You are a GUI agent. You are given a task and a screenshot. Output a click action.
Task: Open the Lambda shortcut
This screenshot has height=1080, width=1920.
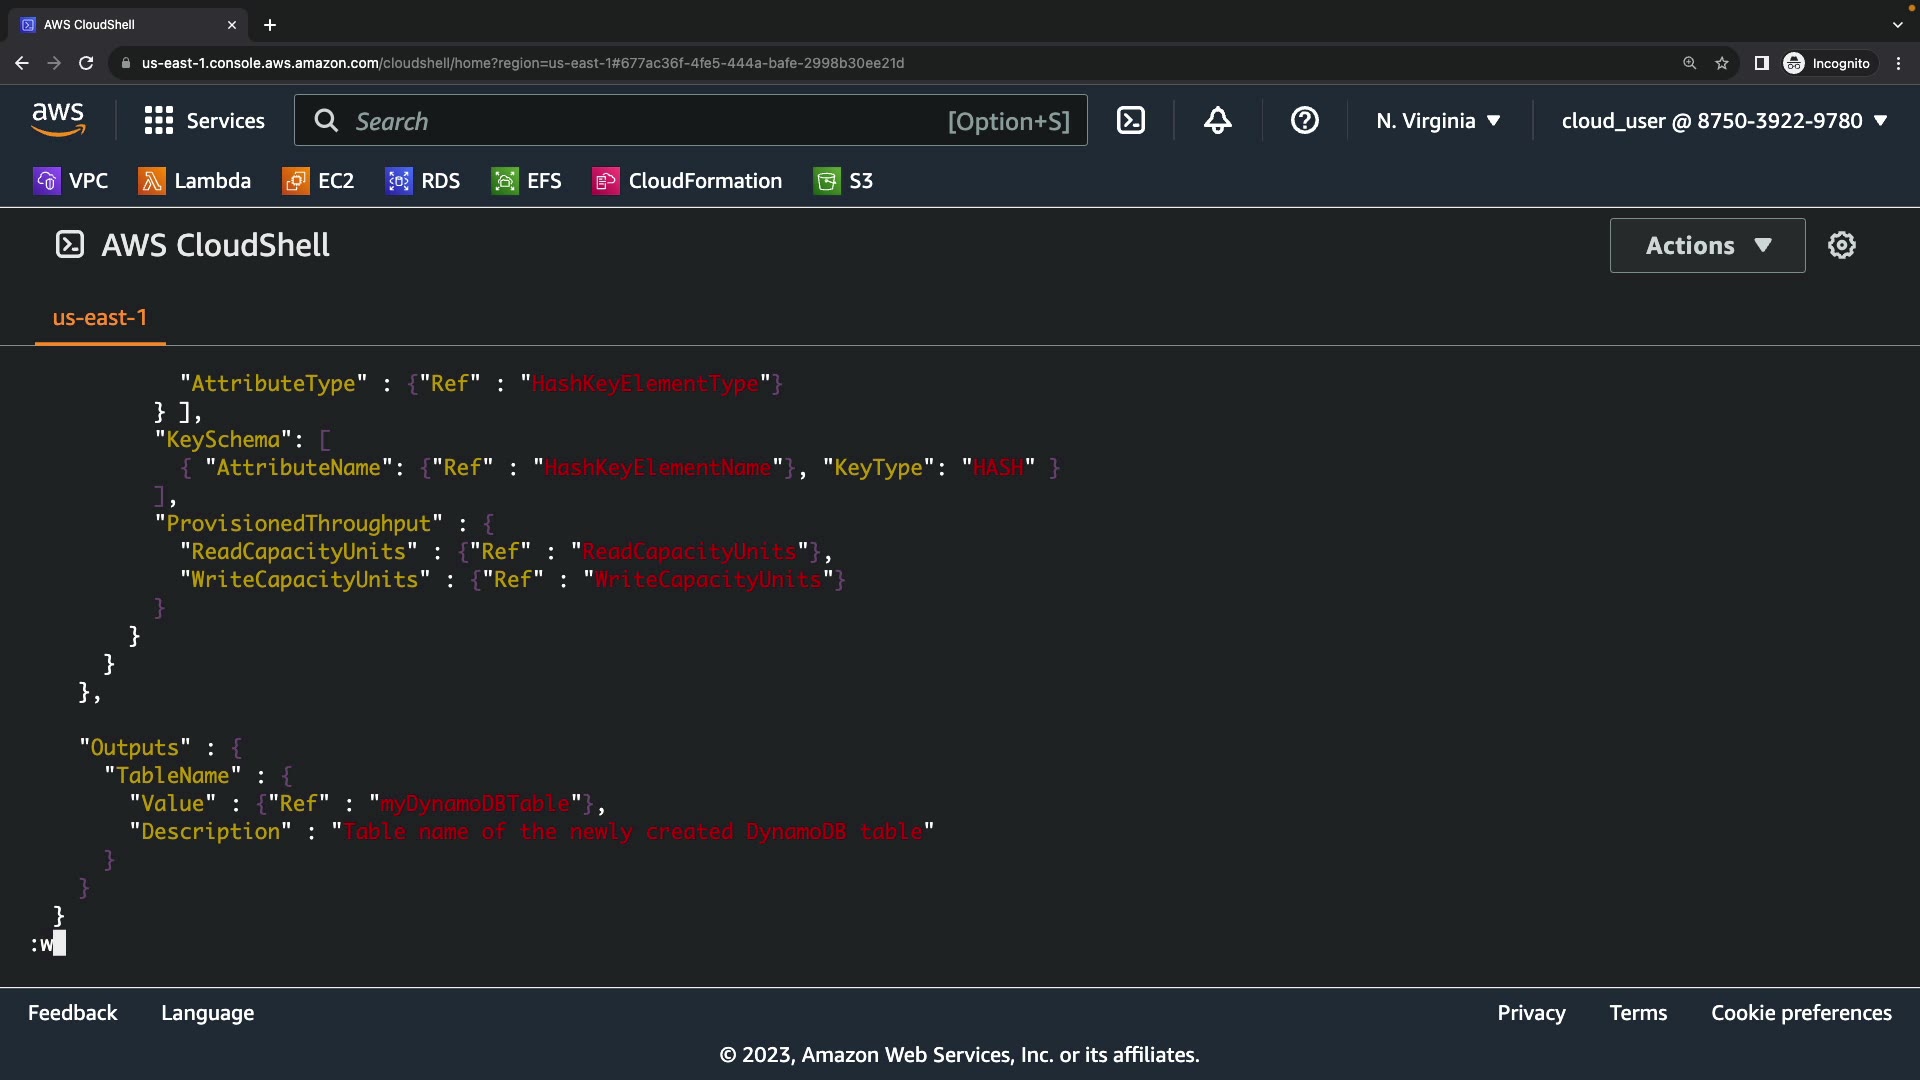(195, 181)
